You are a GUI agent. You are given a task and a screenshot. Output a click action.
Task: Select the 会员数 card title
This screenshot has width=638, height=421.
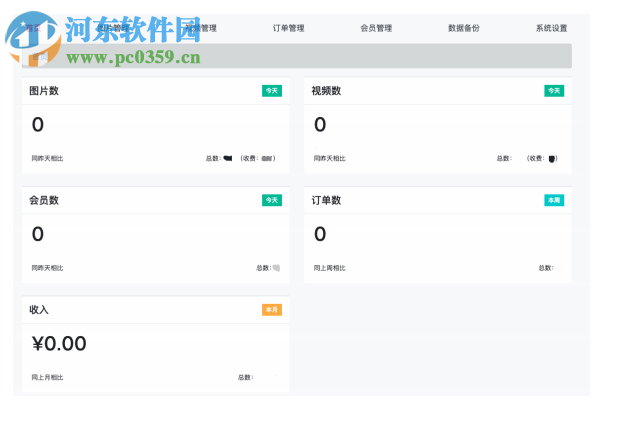point(44,200)
